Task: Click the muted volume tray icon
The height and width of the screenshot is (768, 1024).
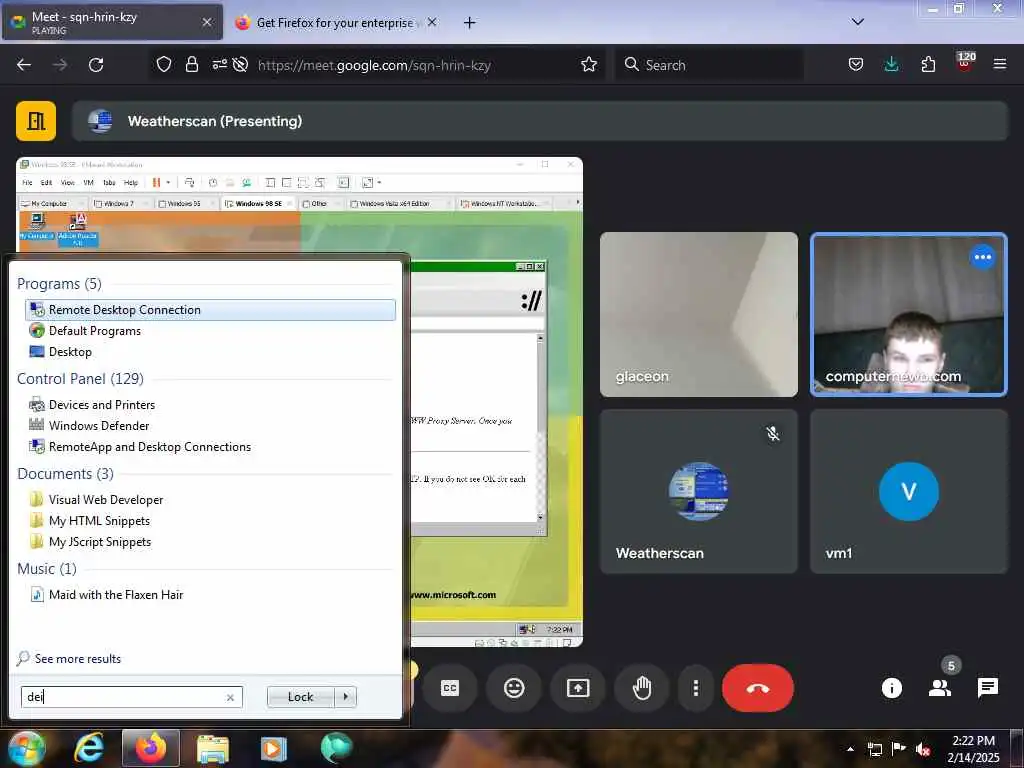Action: (923, 749)
